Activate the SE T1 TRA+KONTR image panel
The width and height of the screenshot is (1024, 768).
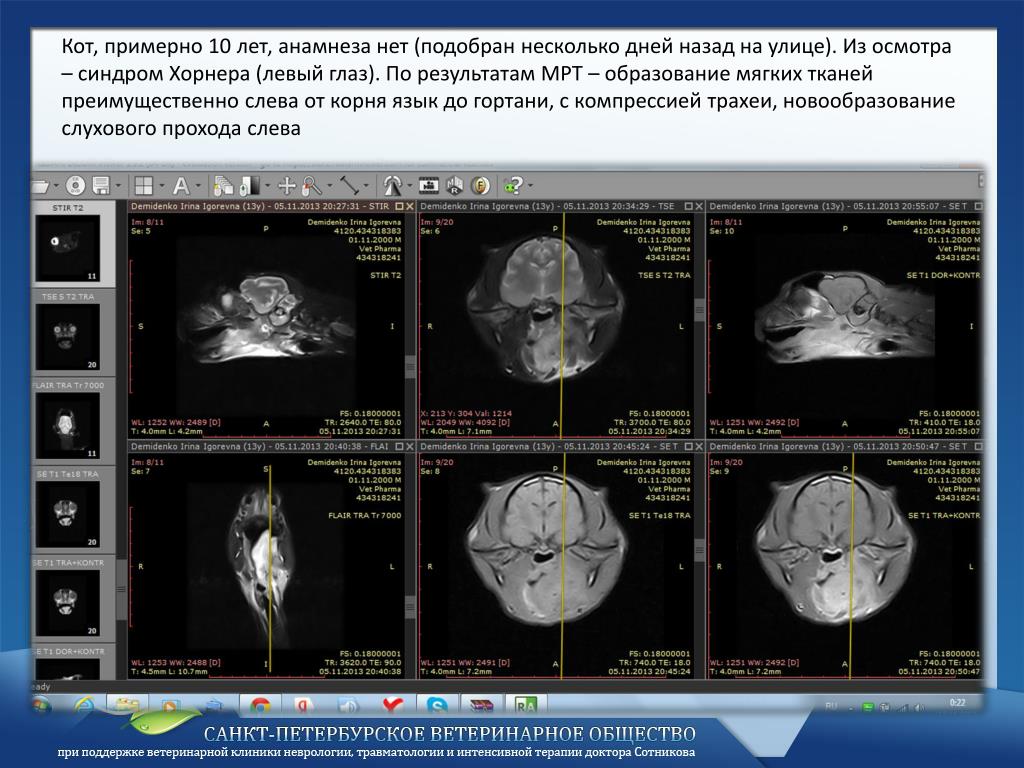(845, 566)
